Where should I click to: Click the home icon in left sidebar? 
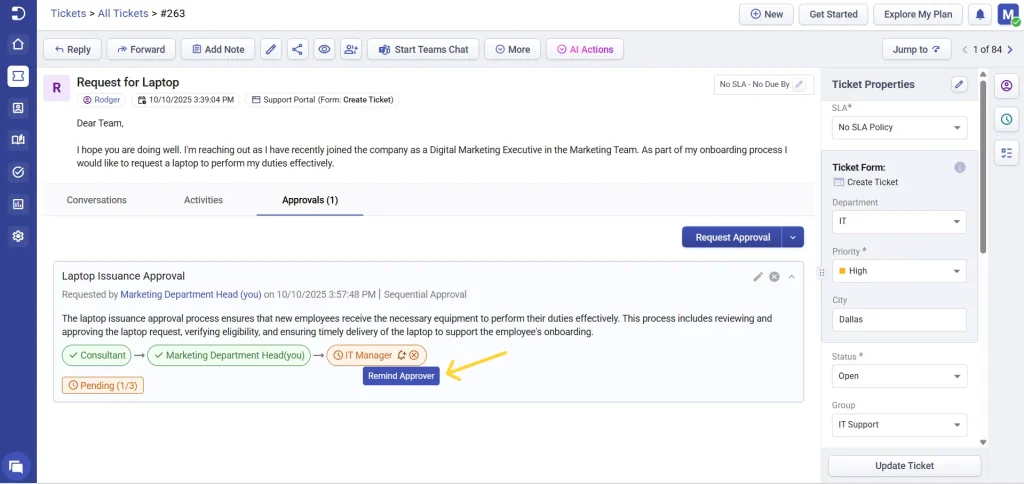[x=18, y=44]
